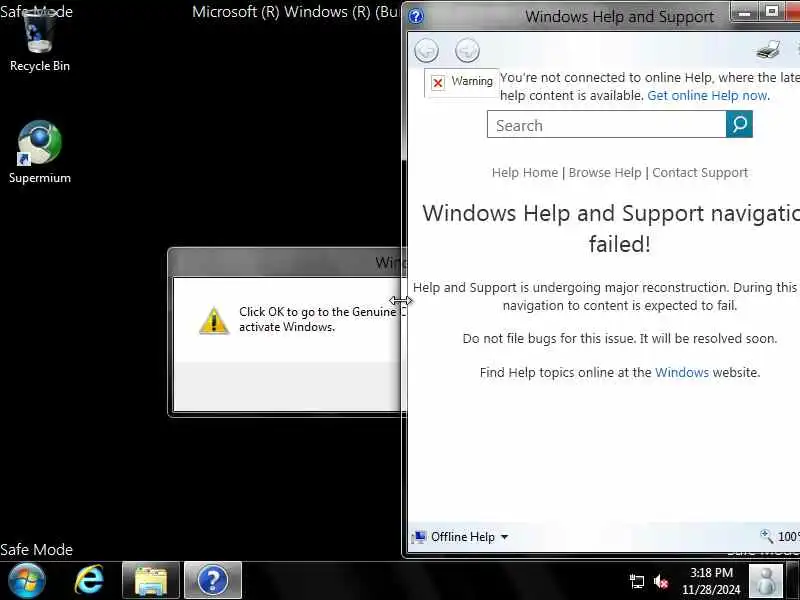Click the network tray icon
Image resolution: width=800 pixels, height=600 pixels.
[636, 581]
